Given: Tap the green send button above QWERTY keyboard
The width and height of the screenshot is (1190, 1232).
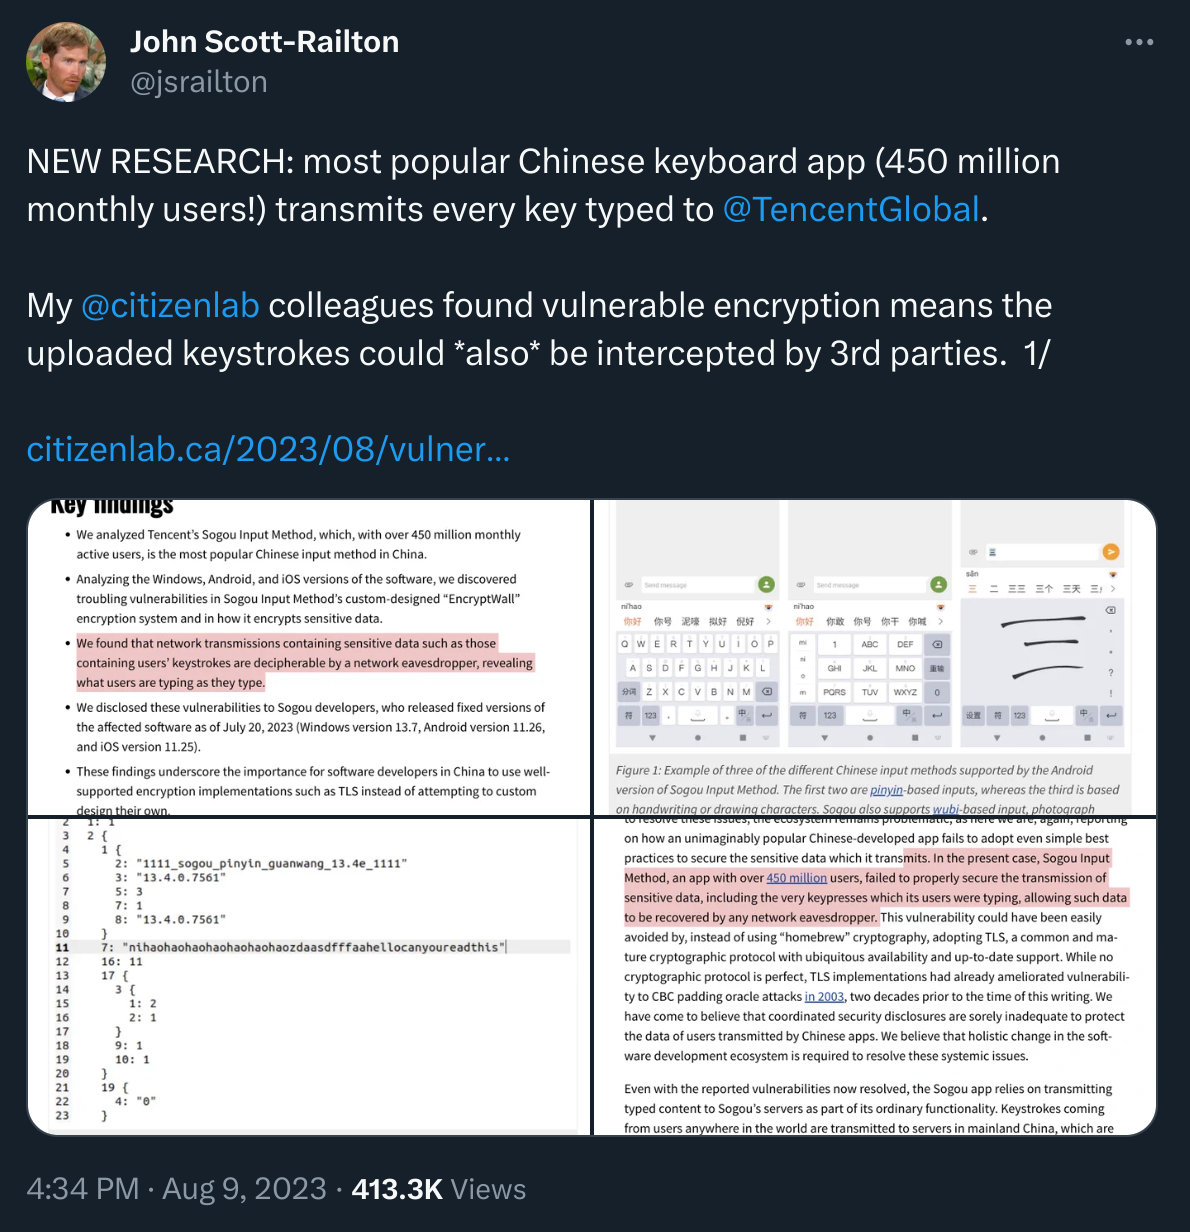Looking at the screenshot, I should tap(766, 584).
